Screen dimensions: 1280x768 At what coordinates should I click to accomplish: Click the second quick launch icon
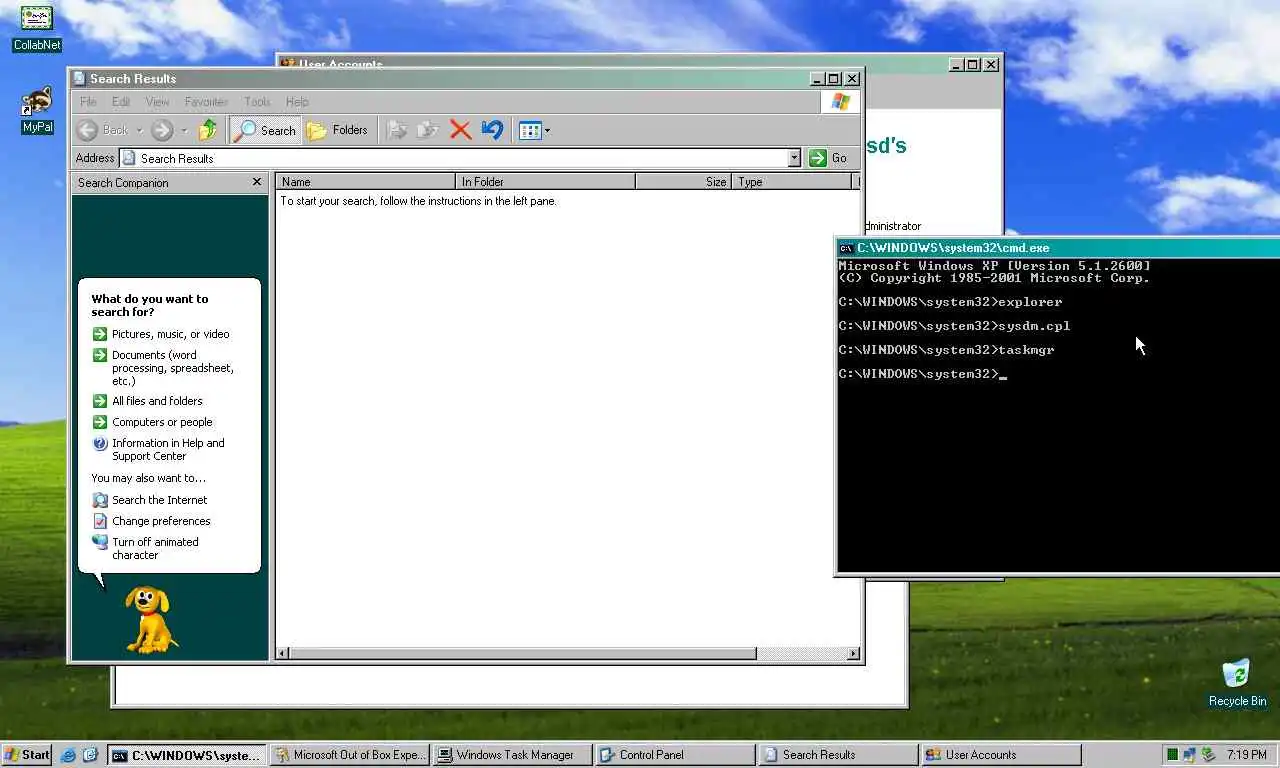click(90, 755)
